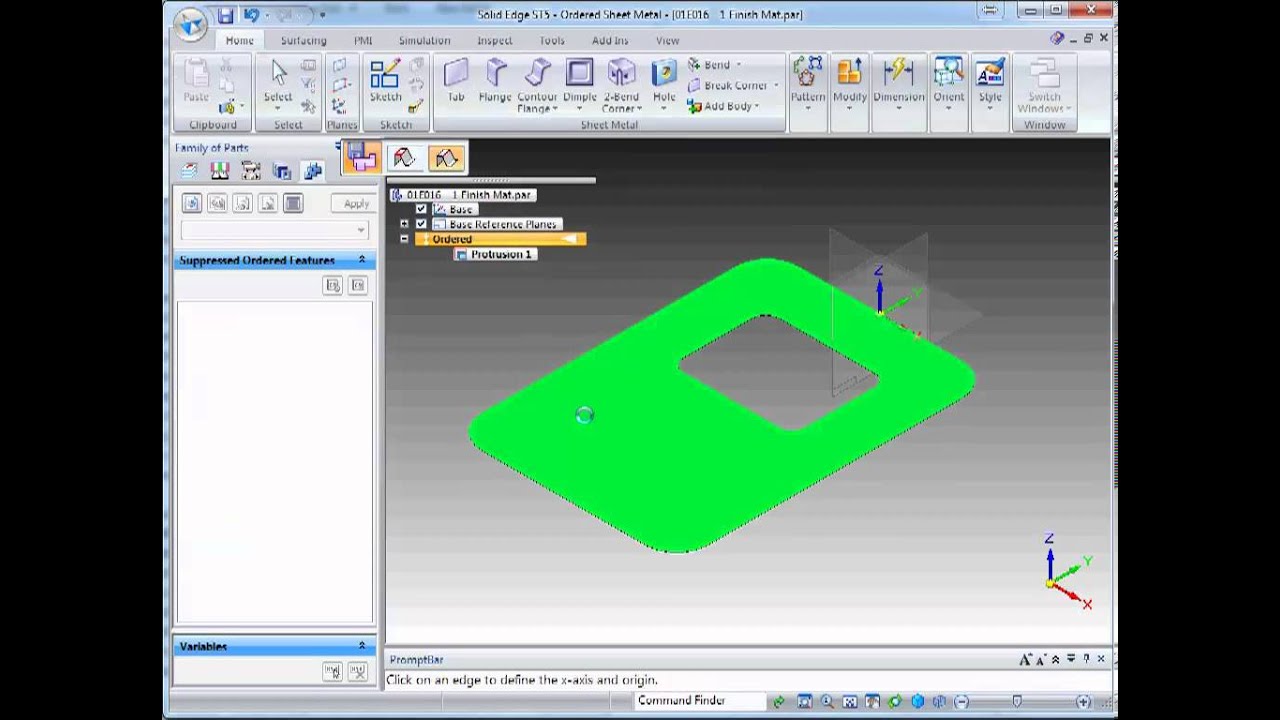Click the Style tool
The height and width of the screenshot is (720, 1280).
(990, 80)
